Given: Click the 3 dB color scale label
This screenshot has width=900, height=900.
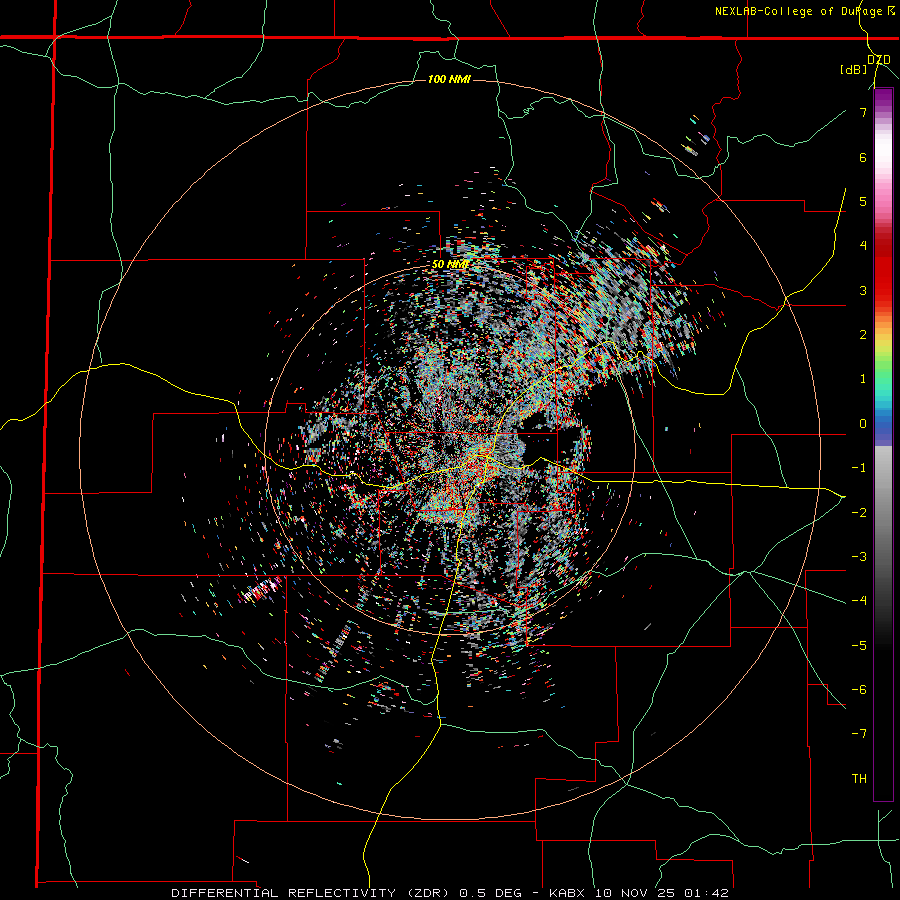Looking at the screenshot, I should [x=863, y=290].
